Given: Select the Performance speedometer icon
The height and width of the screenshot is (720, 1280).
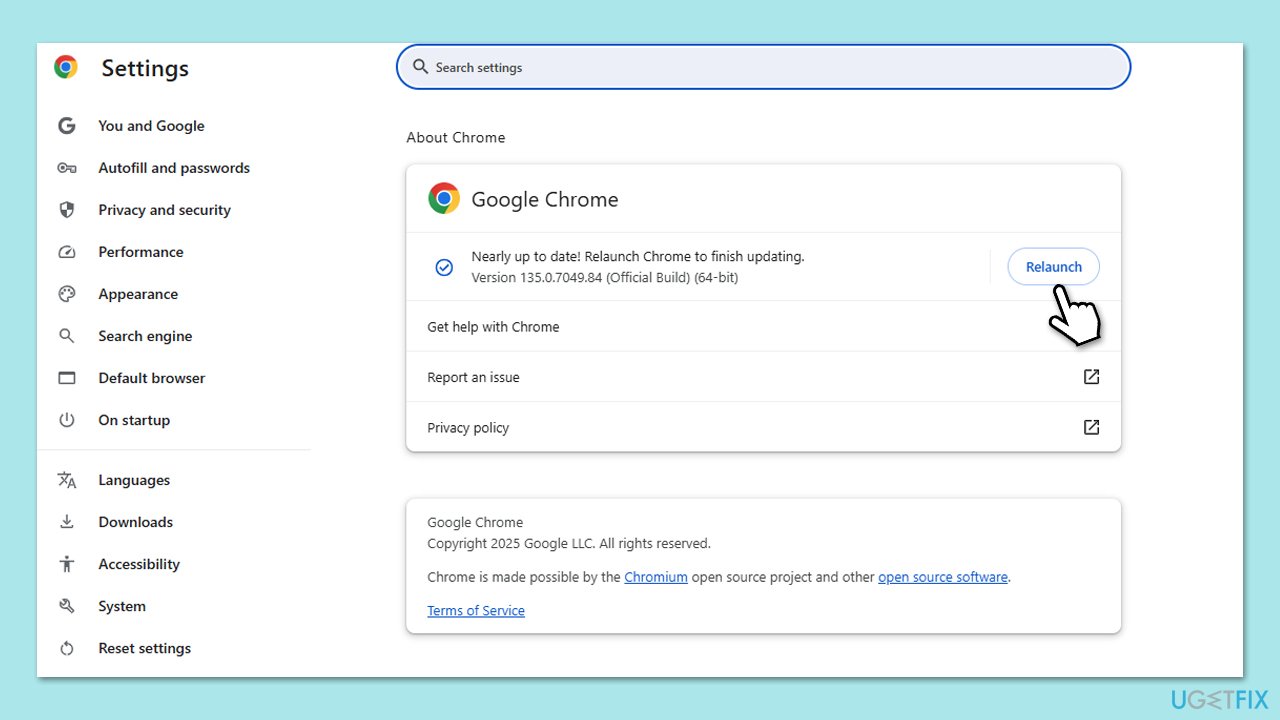Looking at the screenshot, I should 66,252.
